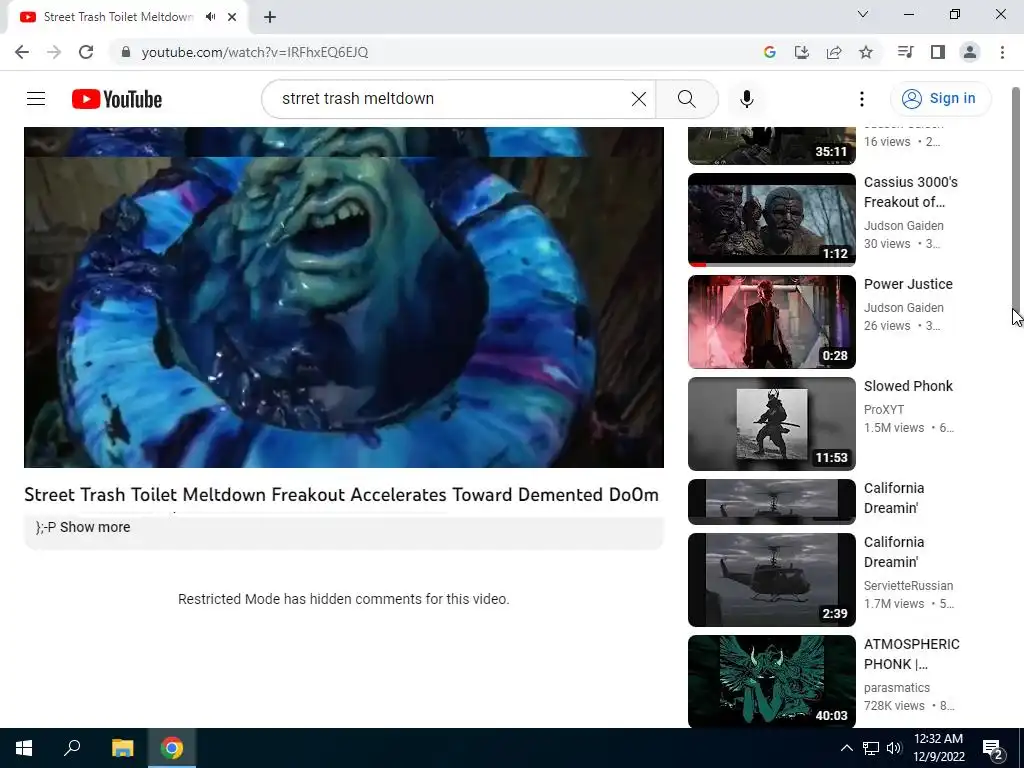The height and width of the screenshot is (768, 1024).
Task: Click the video title text
Action: [342, 494]
